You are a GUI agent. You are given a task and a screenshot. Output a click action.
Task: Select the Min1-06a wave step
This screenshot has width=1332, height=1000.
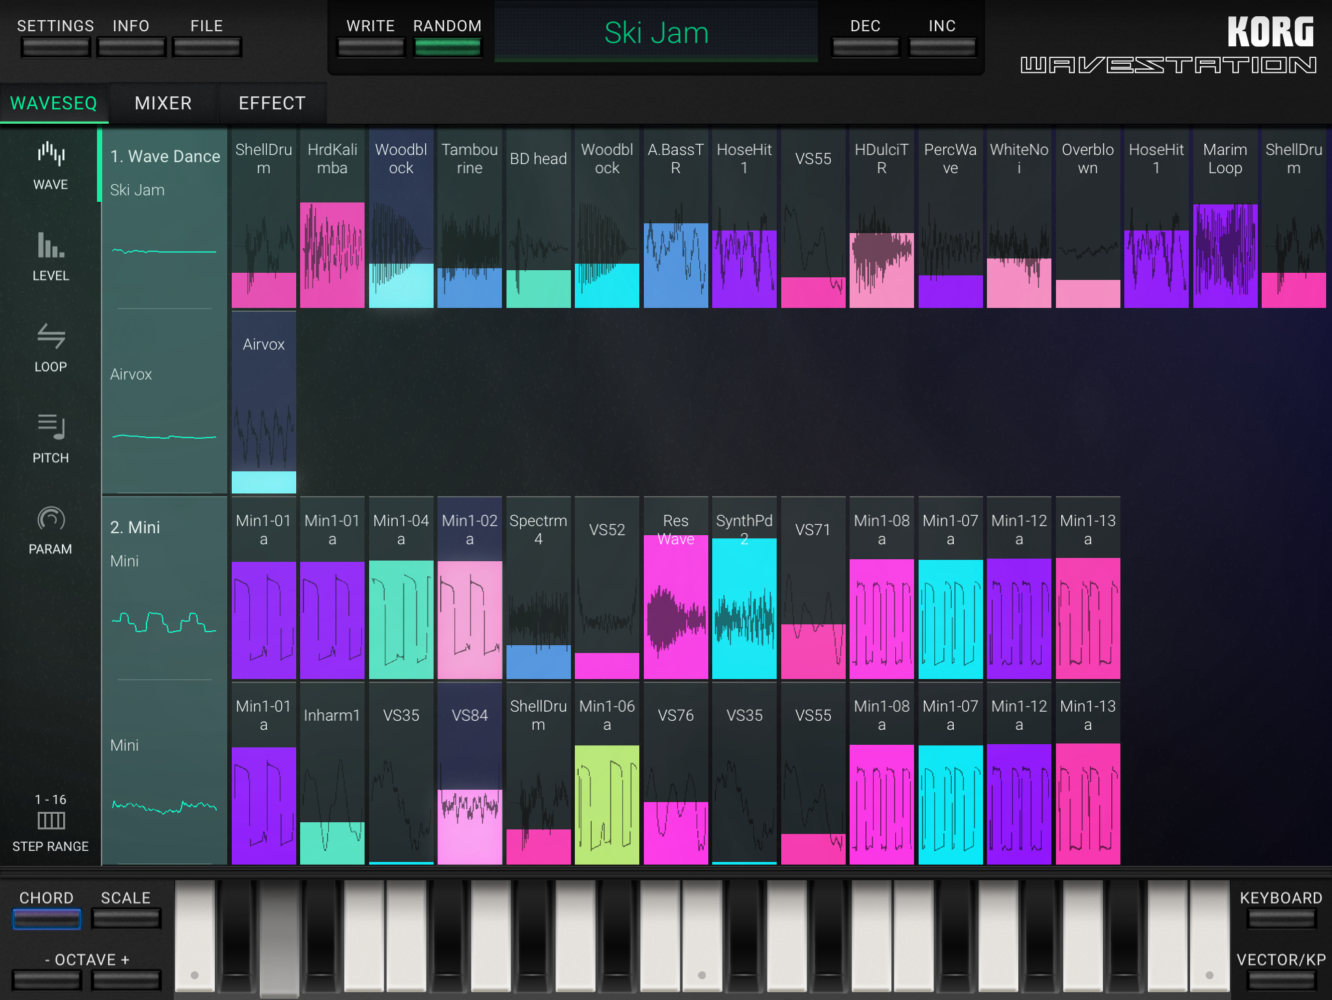click(x=607, y=773)
